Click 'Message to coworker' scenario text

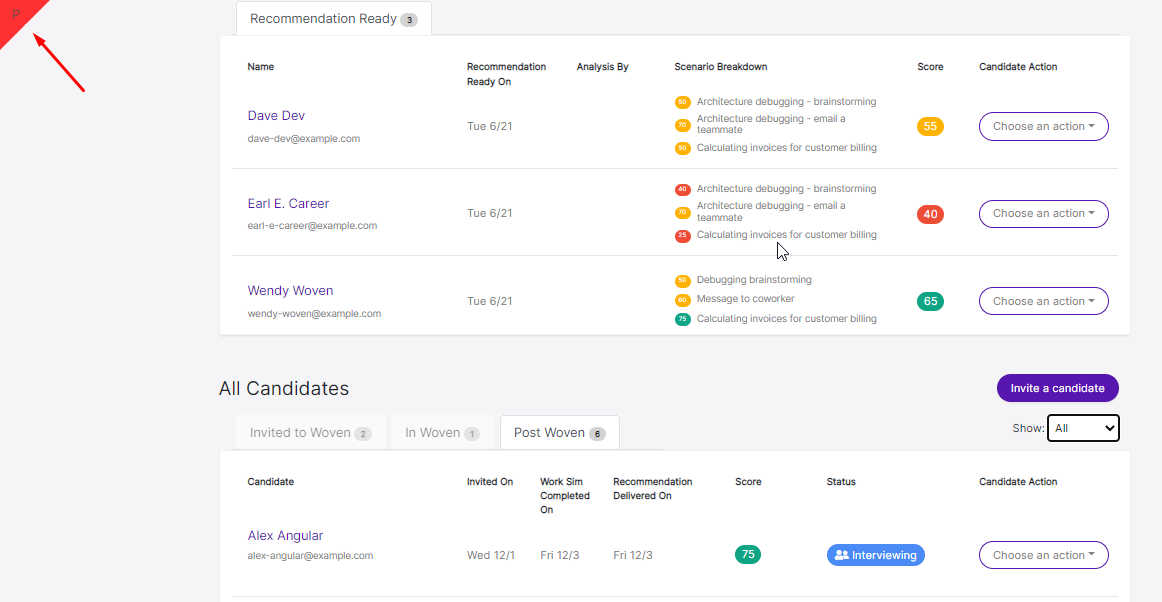(x=746, y=299)
